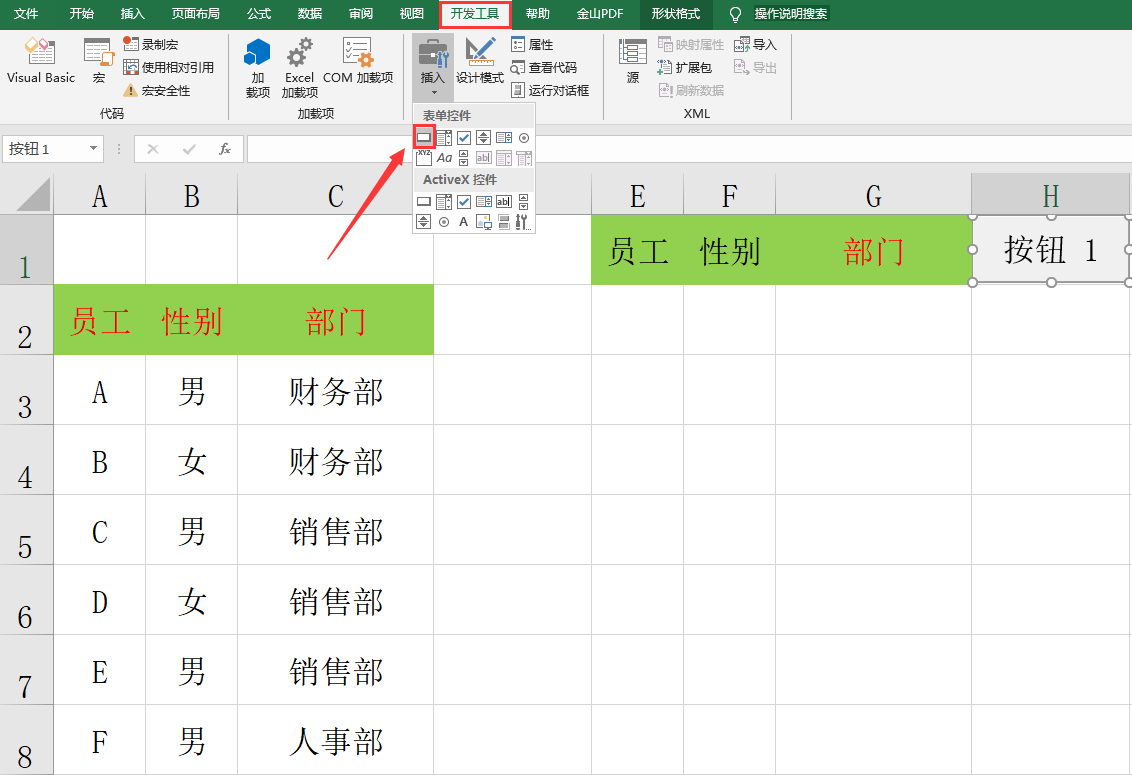Image resolution: width=1132 pixels, height=775 pixels.
Task: Select row header 5
Action: (x=26, y=530)
